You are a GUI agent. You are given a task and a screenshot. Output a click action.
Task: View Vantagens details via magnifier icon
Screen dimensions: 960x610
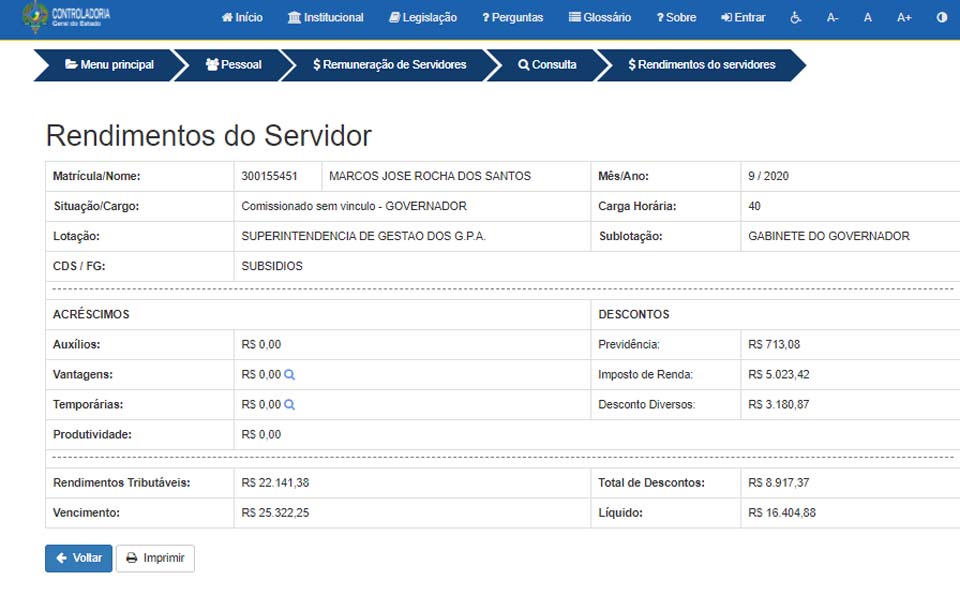coord(290,375)
